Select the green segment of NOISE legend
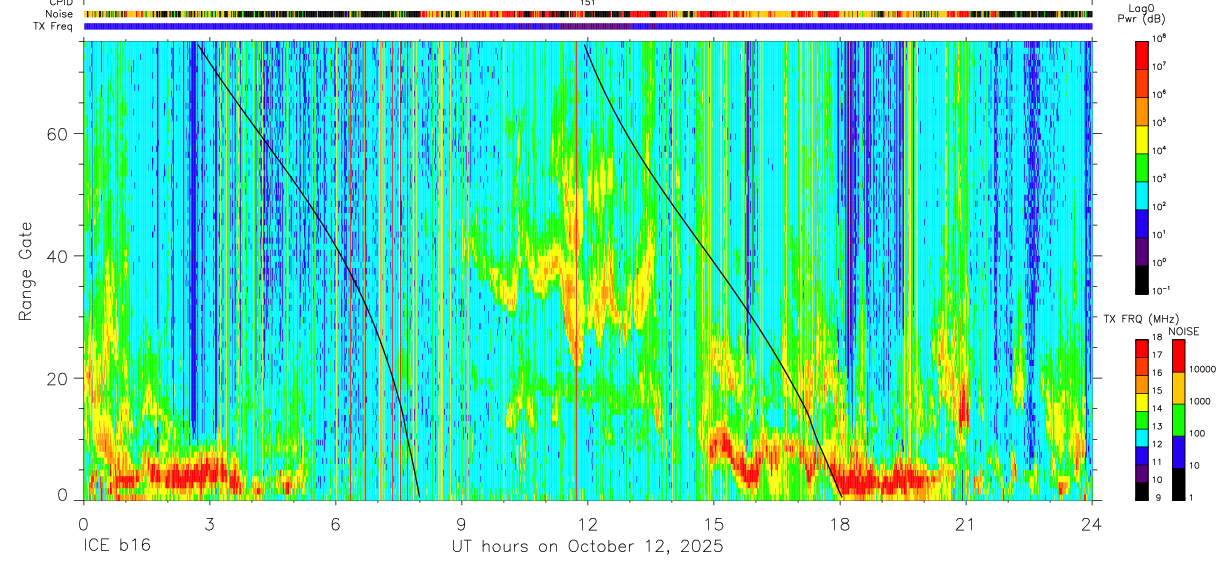Viewport: 1228px width, 567px height. coord(1178,420)
